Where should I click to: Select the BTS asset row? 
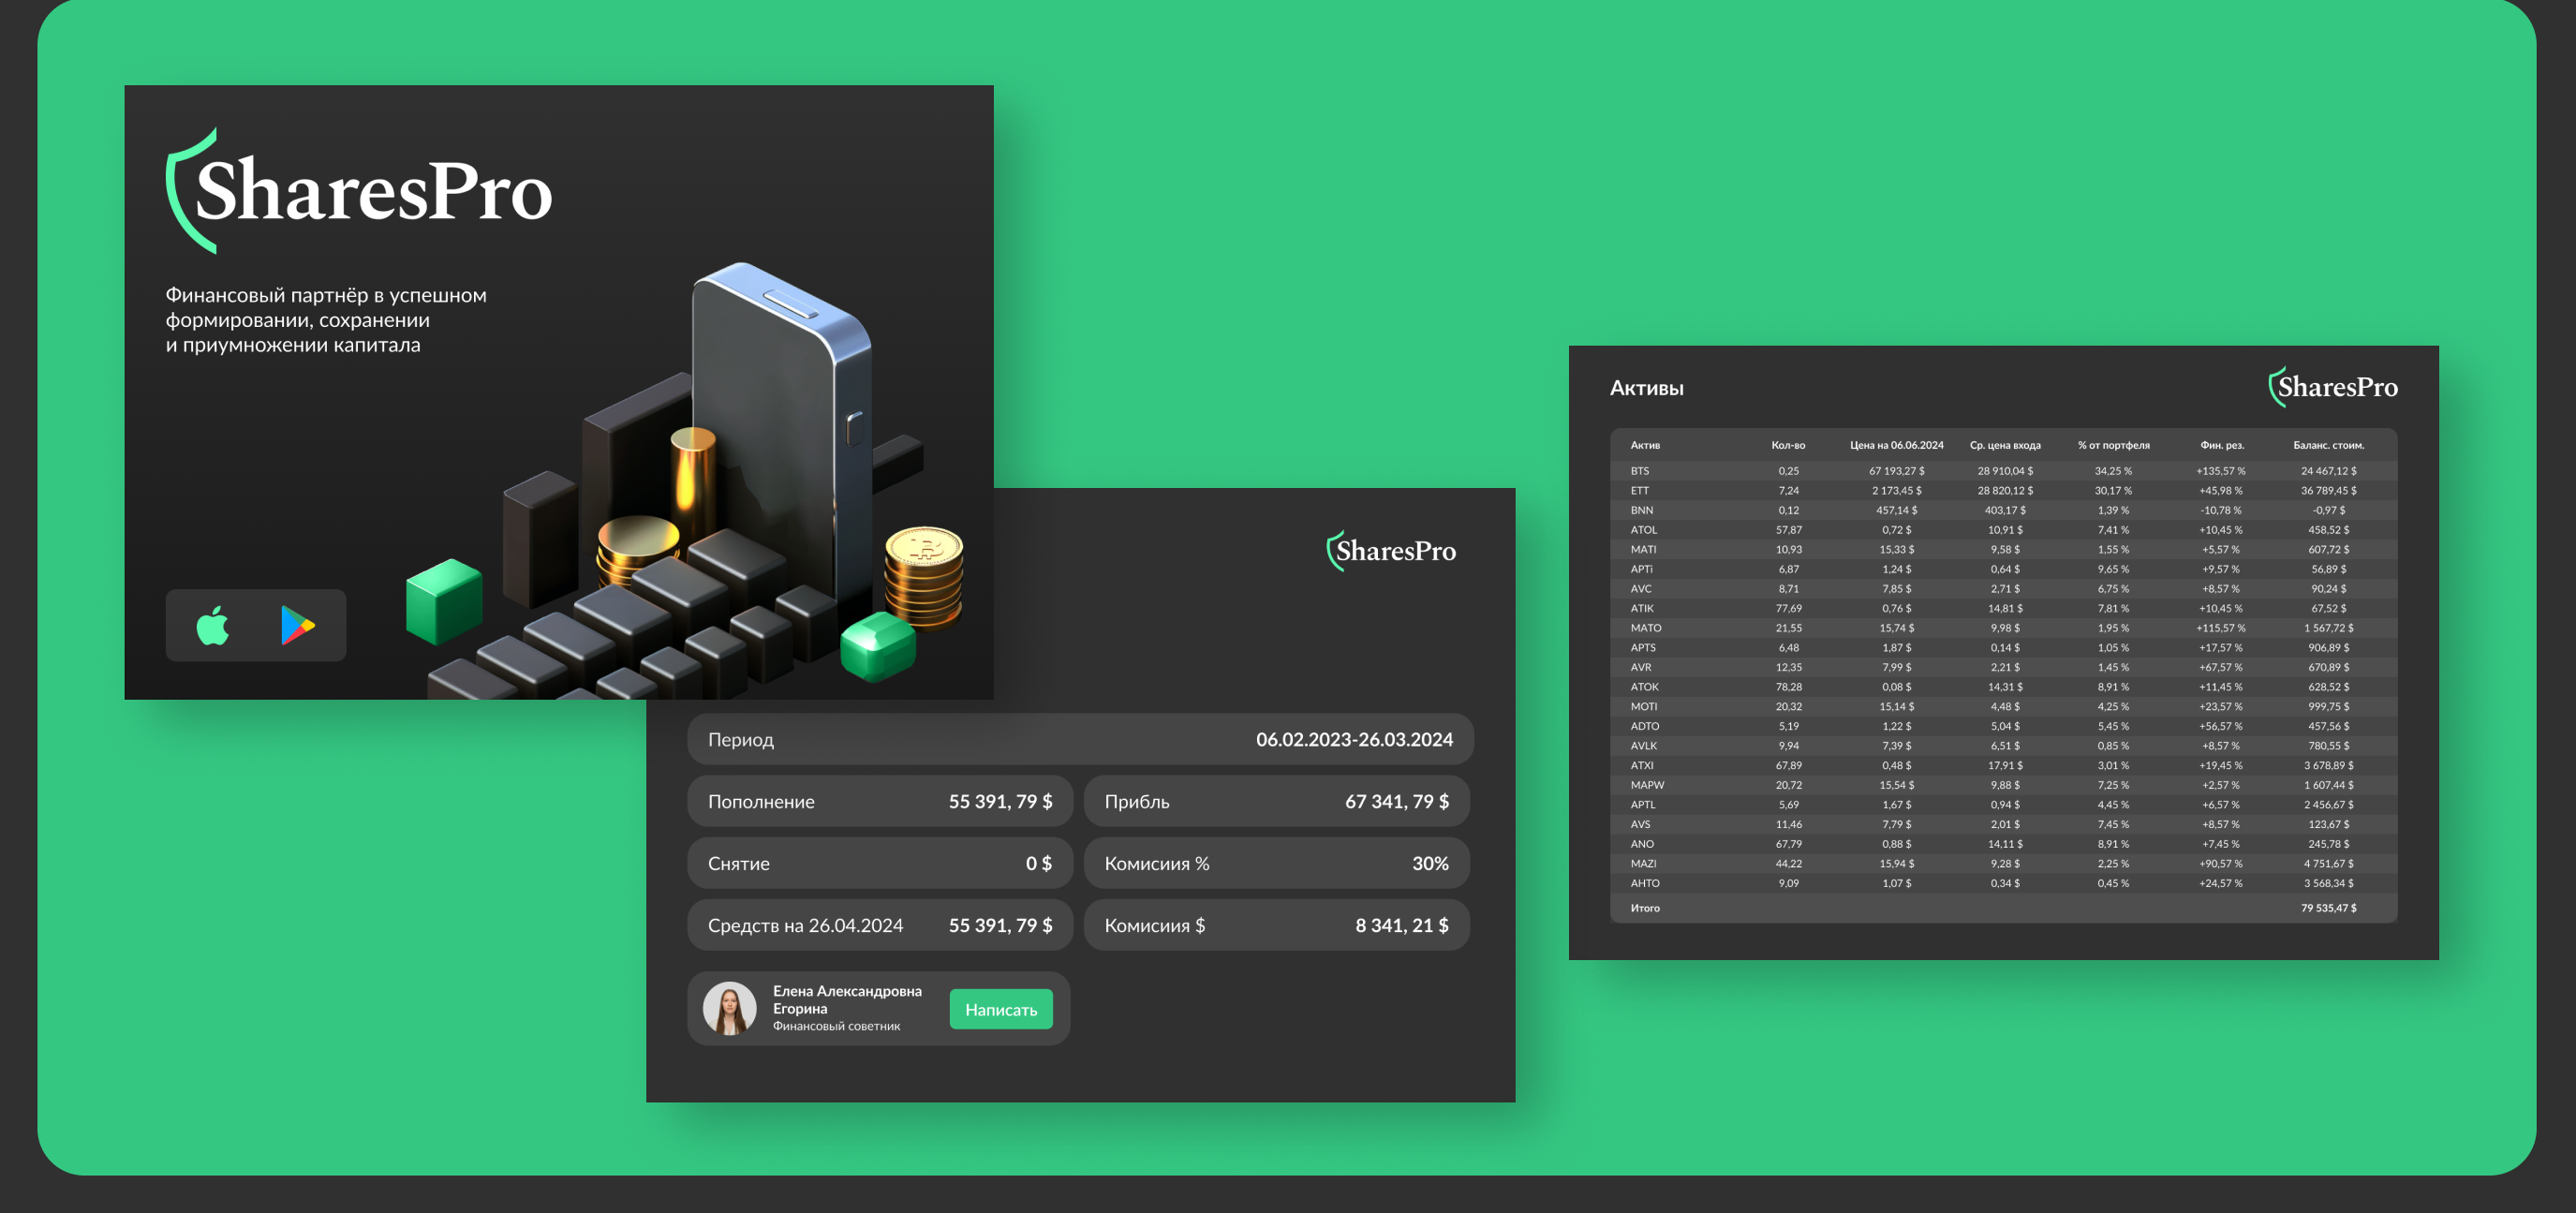click(x=2003, y=471)
